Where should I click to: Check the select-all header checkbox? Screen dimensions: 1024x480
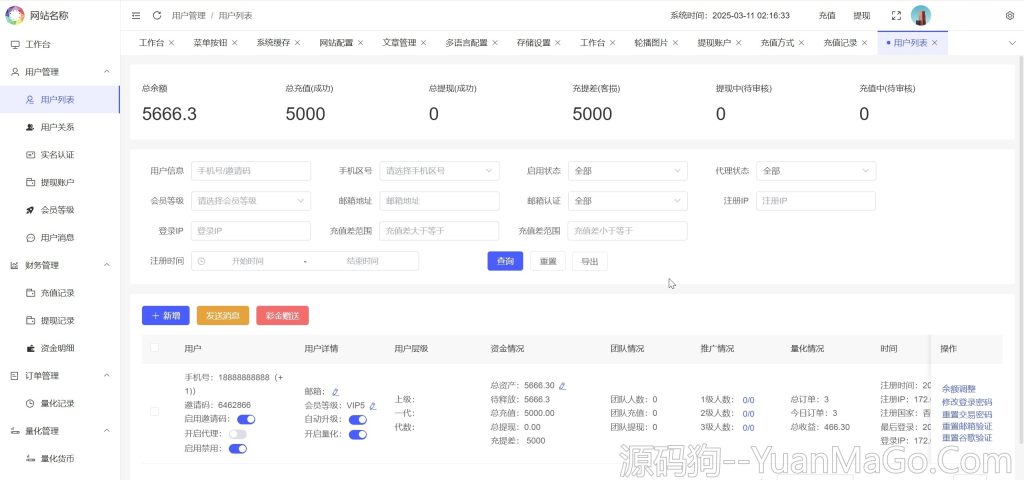coord(154,348)
